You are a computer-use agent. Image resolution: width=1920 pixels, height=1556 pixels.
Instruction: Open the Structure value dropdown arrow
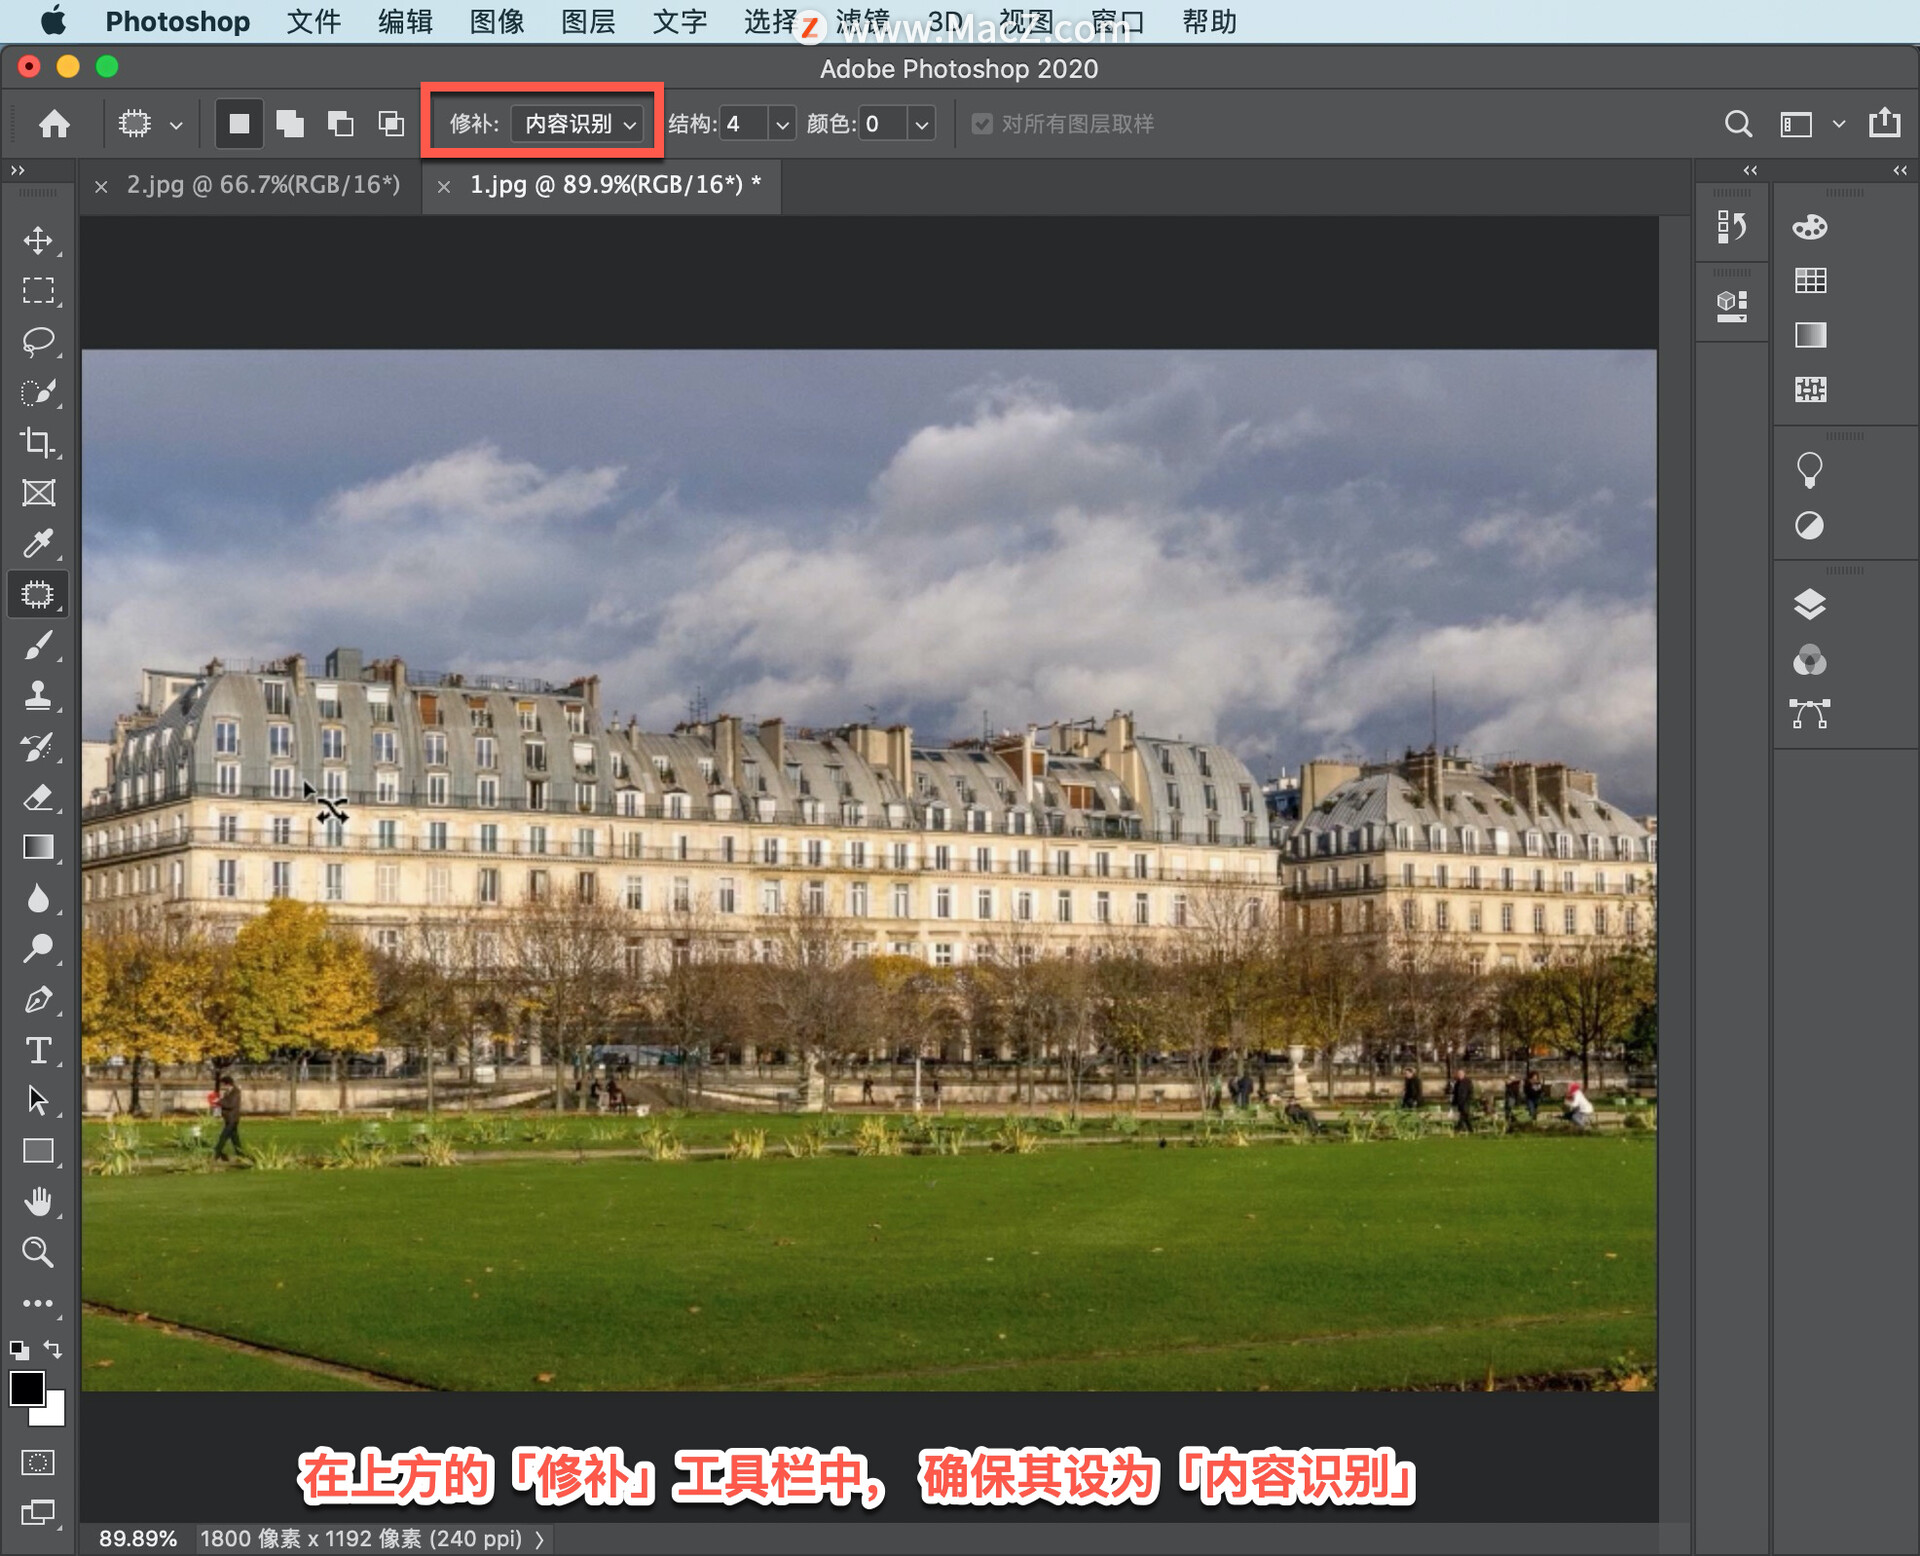(782, 124)
